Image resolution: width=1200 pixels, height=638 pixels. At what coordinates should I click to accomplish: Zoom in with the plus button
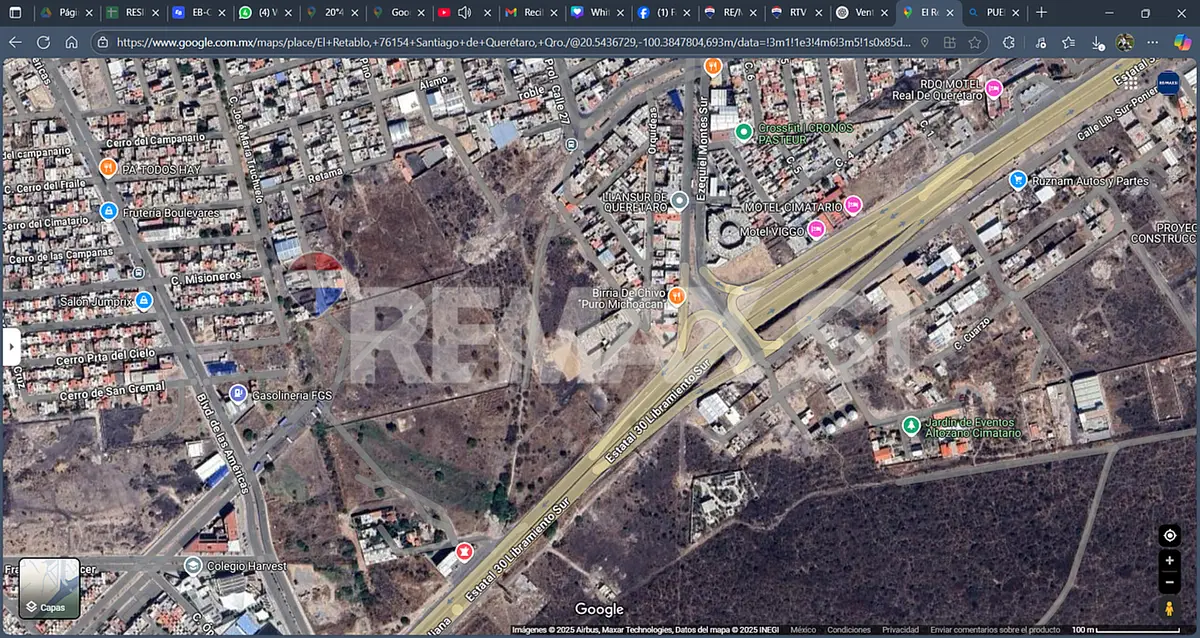[1170, 561]
